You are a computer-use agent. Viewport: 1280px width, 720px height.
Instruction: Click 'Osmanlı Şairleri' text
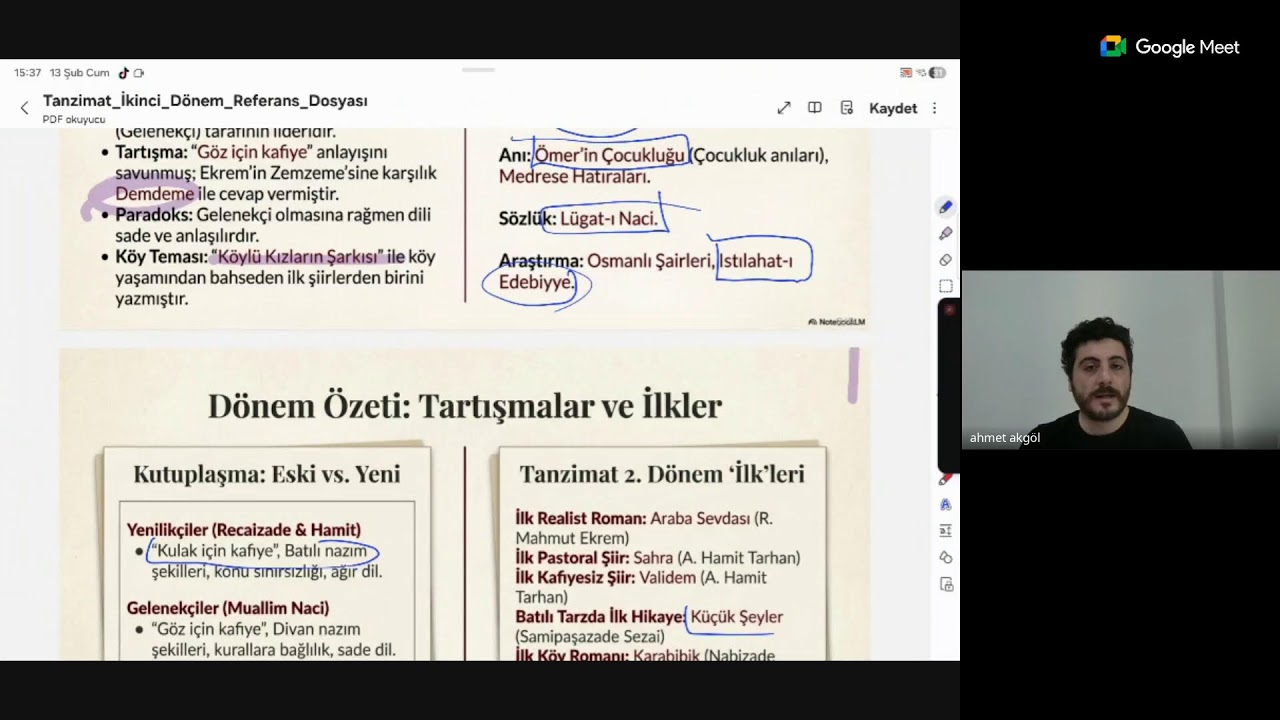(x=651, y=261)
